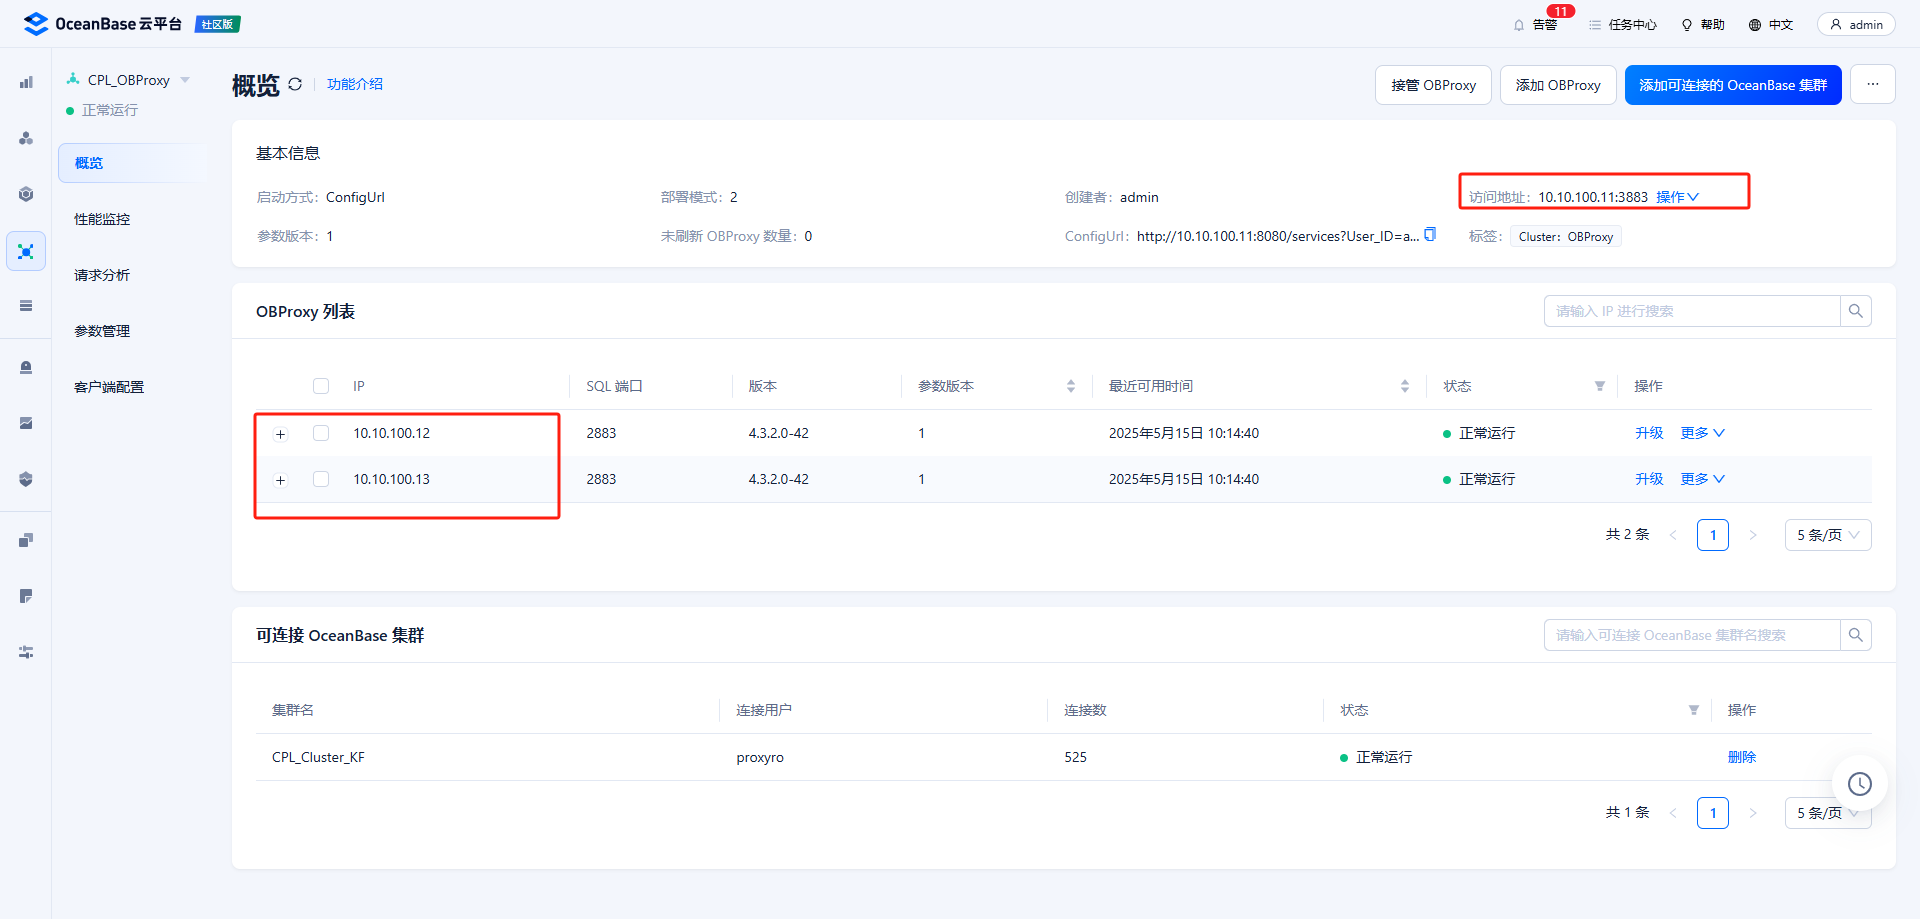
Task: Select page 1 in OBProxy list pagination
Action: point(1713,535)
